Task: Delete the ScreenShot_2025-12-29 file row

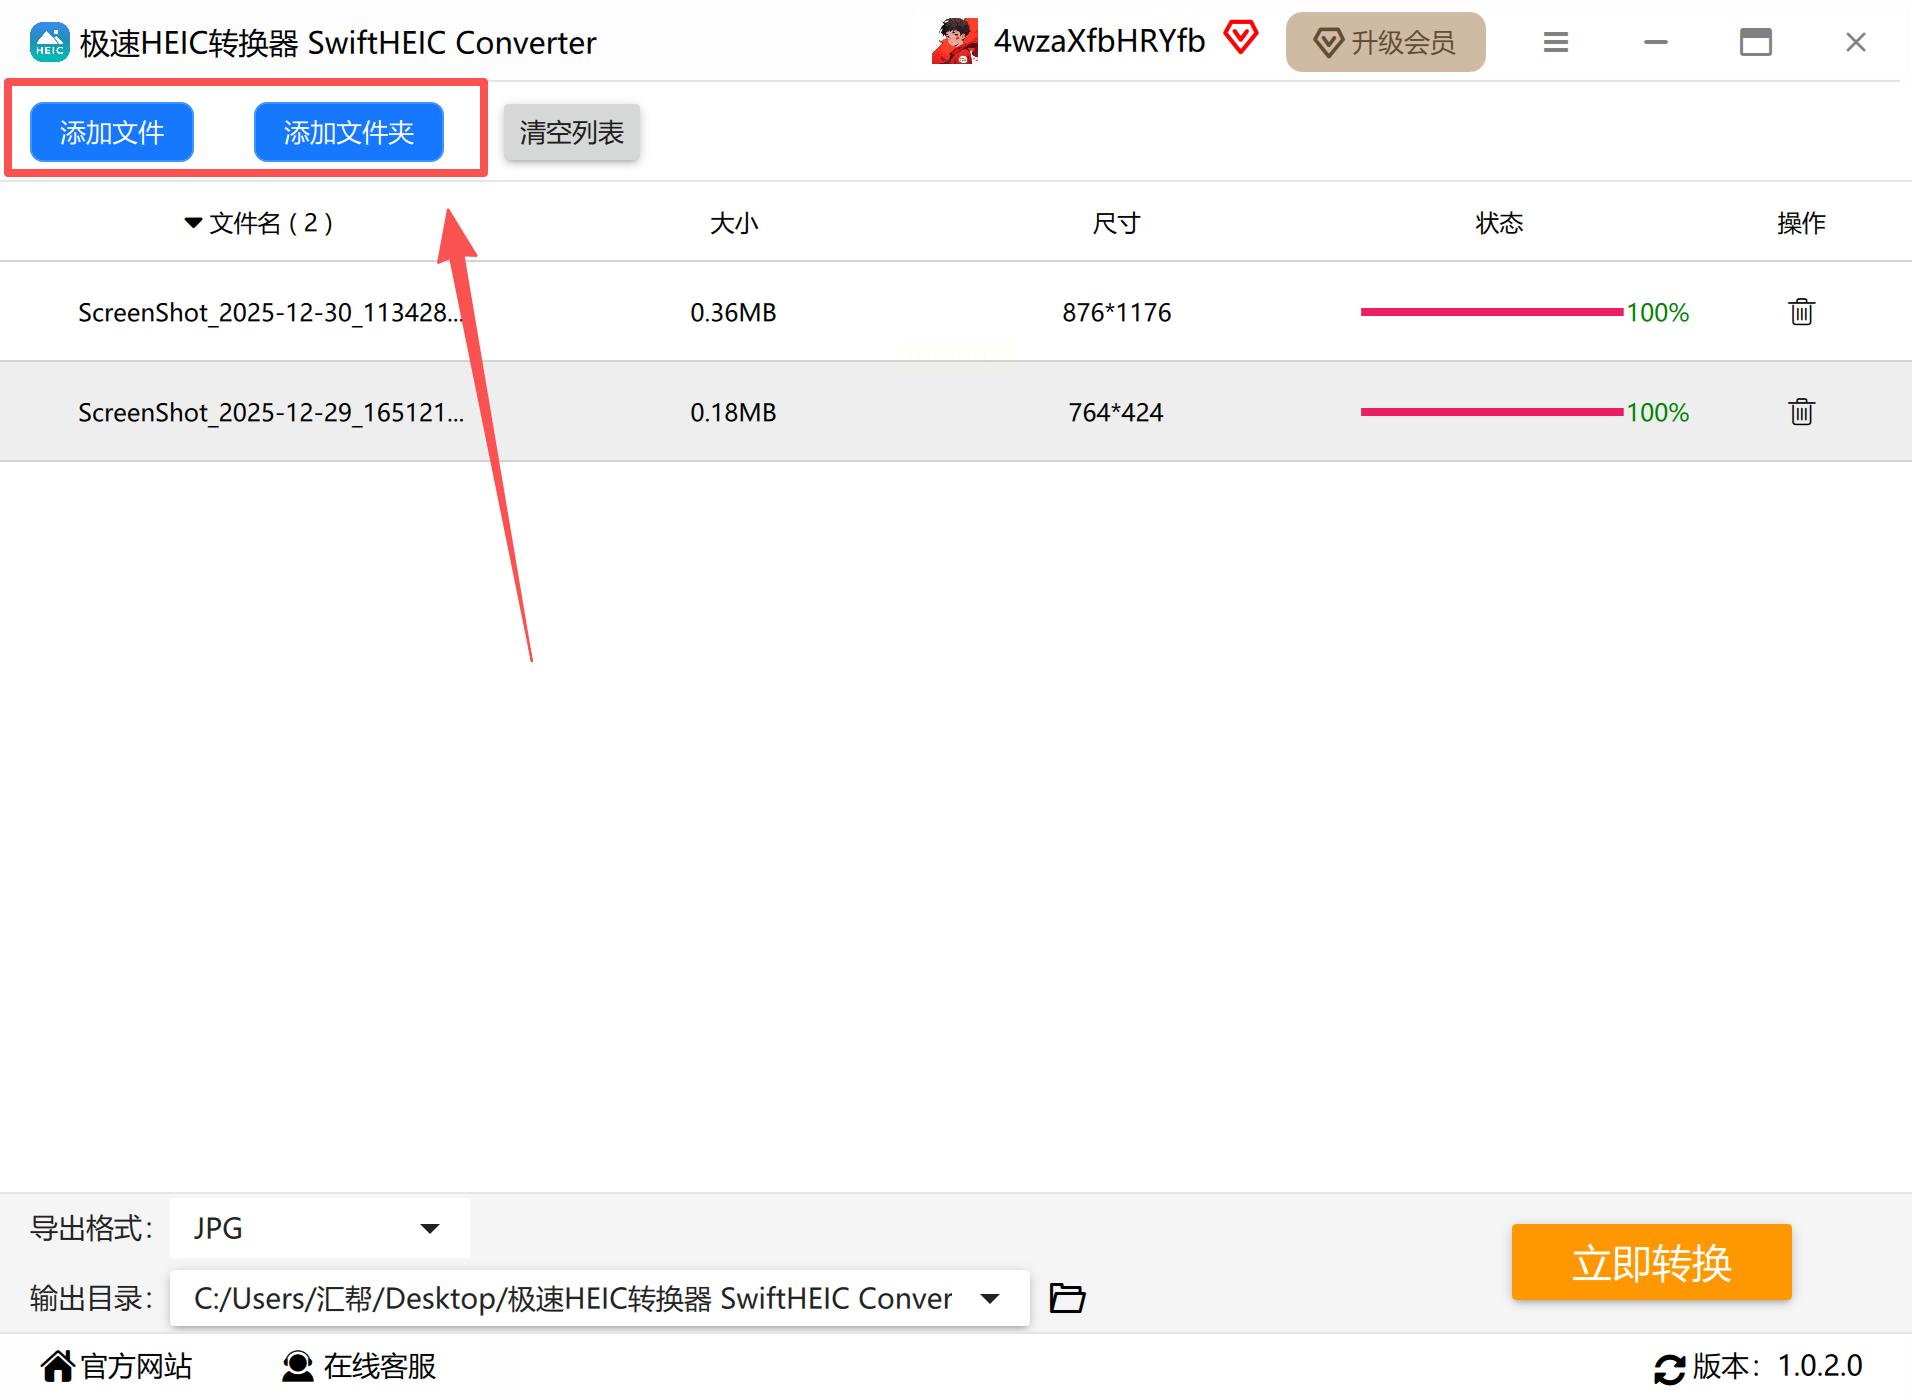Action: 1801,412
